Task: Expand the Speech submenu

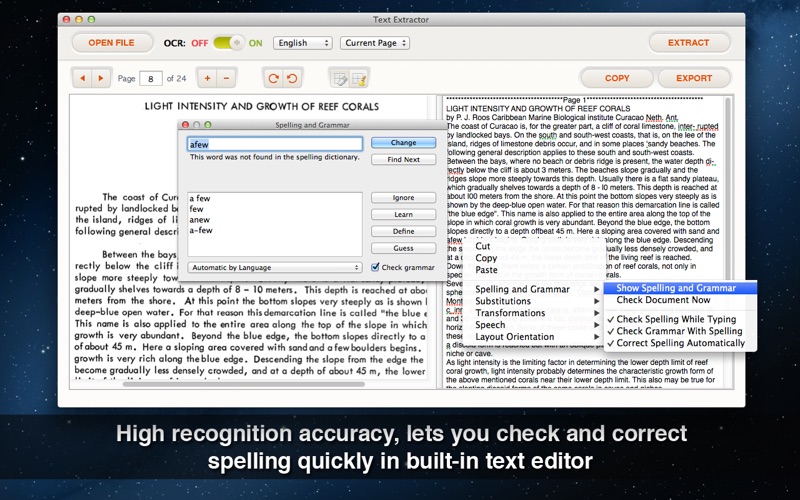Action: (536, 324)
